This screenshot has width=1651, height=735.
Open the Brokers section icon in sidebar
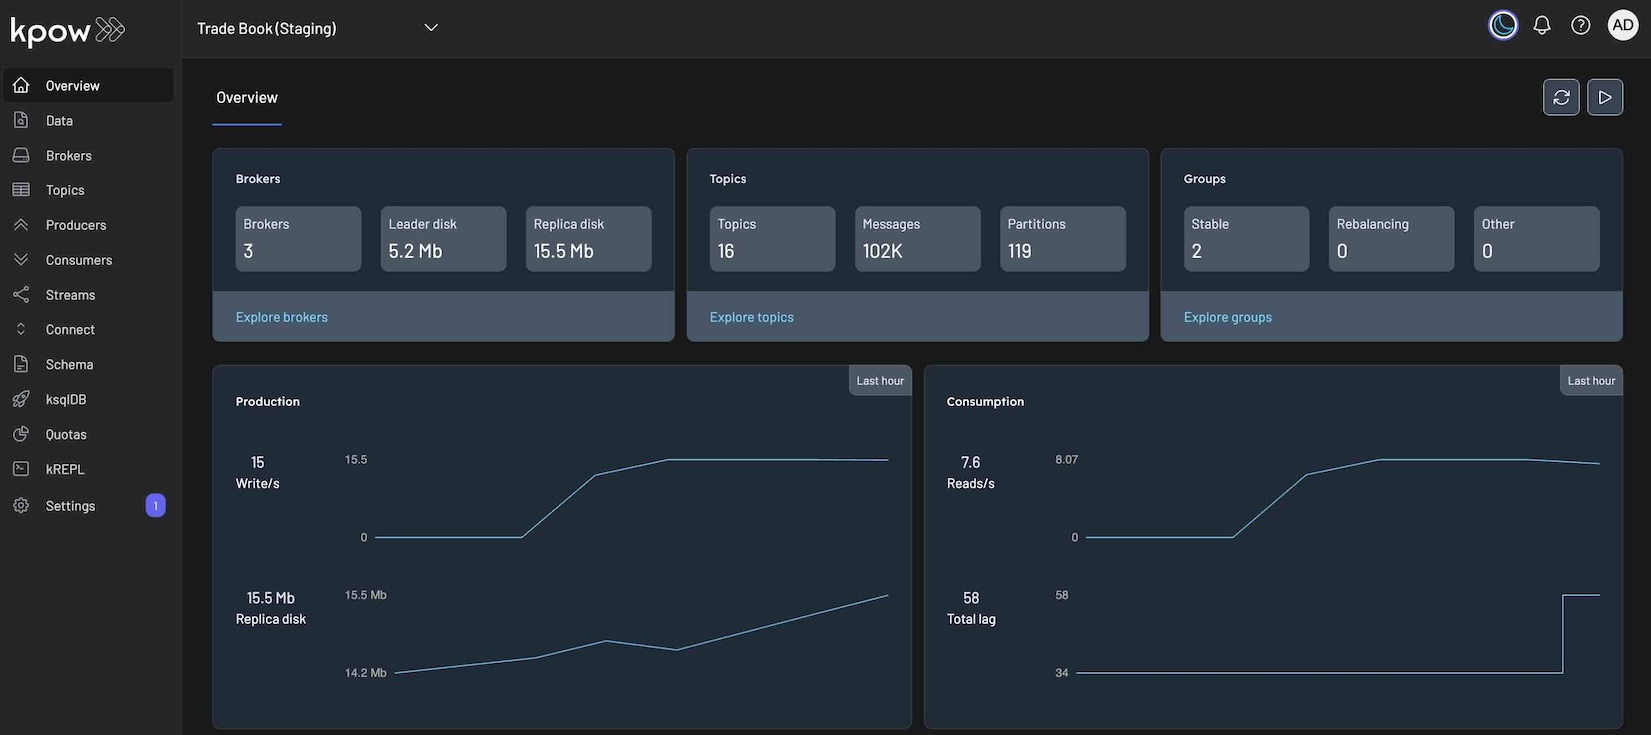coord(21,155)
